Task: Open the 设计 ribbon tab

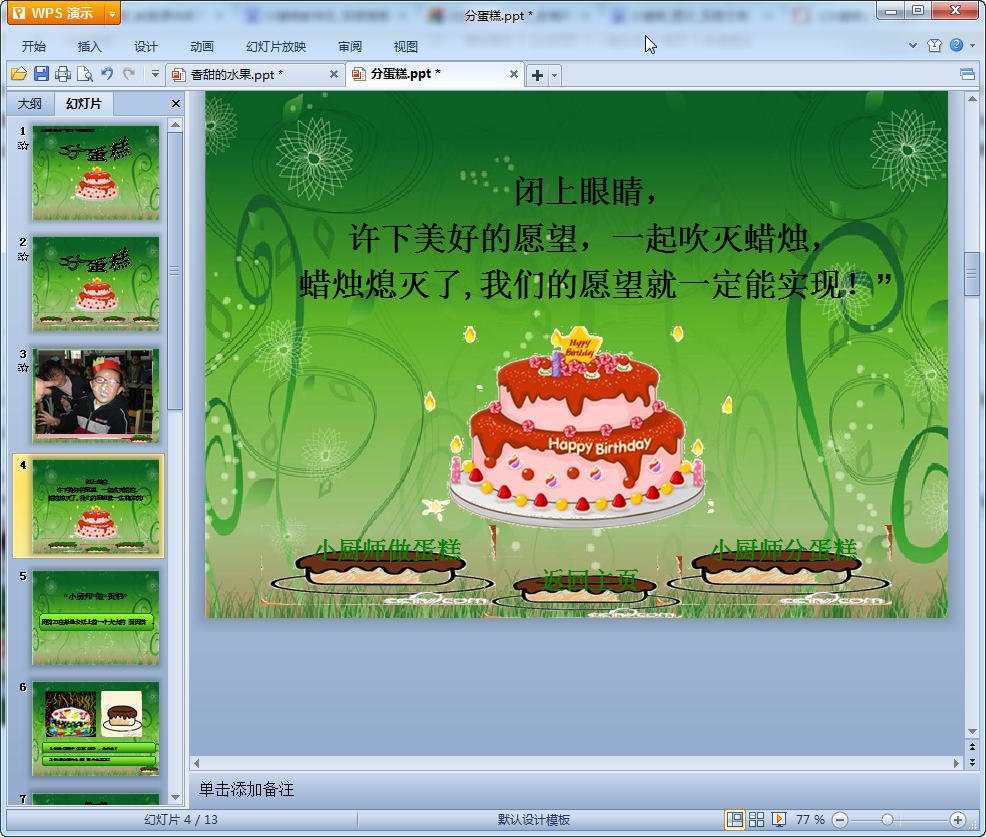Action: coord(145,47)
